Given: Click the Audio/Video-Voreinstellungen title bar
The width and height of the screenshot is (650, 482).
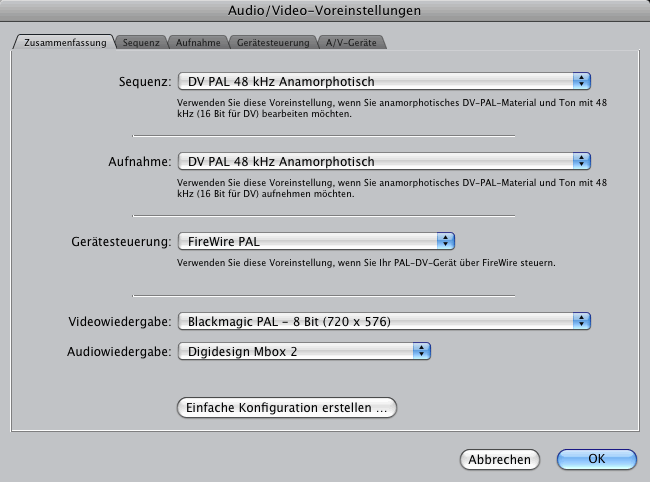Looking at the screenshot, I should point(325,10).
